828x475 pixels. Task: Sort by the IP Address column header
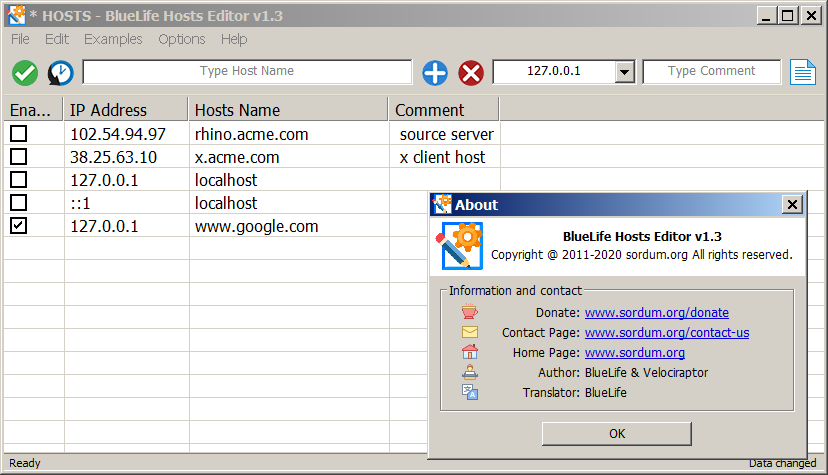(126, 110)
